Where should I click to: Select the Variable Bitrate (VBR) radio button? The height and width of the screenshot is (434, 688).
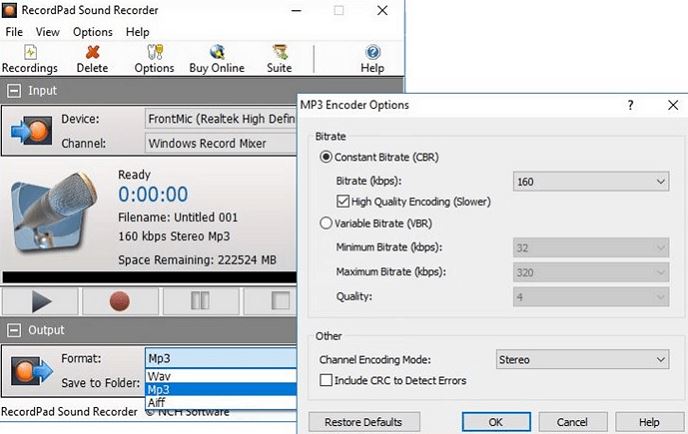coord(326,223)
